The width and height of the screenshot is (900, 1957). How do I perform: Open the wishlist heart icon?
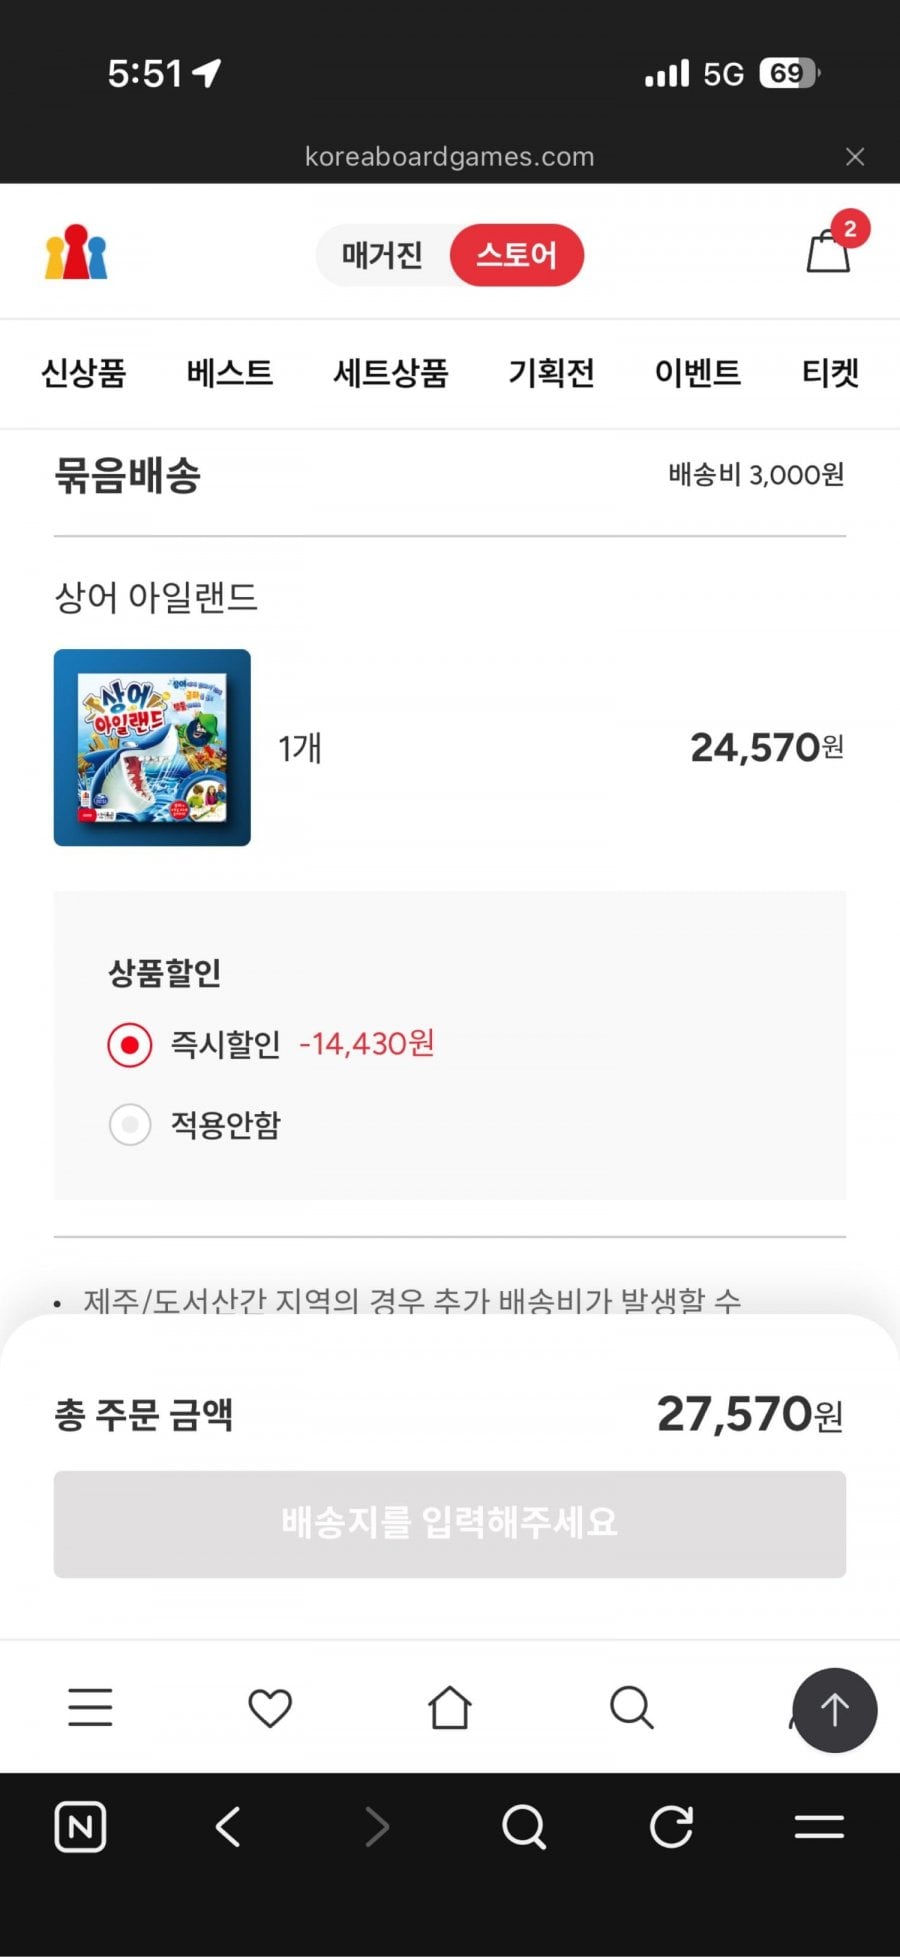(270, 1708)
